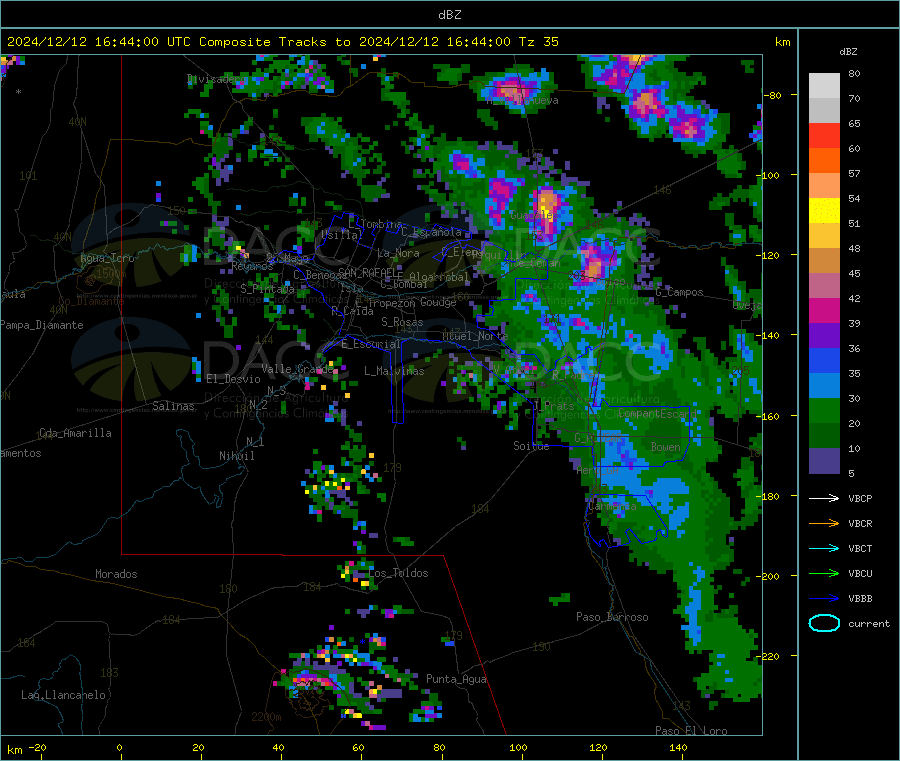Click the Carmensa map label
The width and height of the screenshot is (900, 761).
tap(612, 506)
